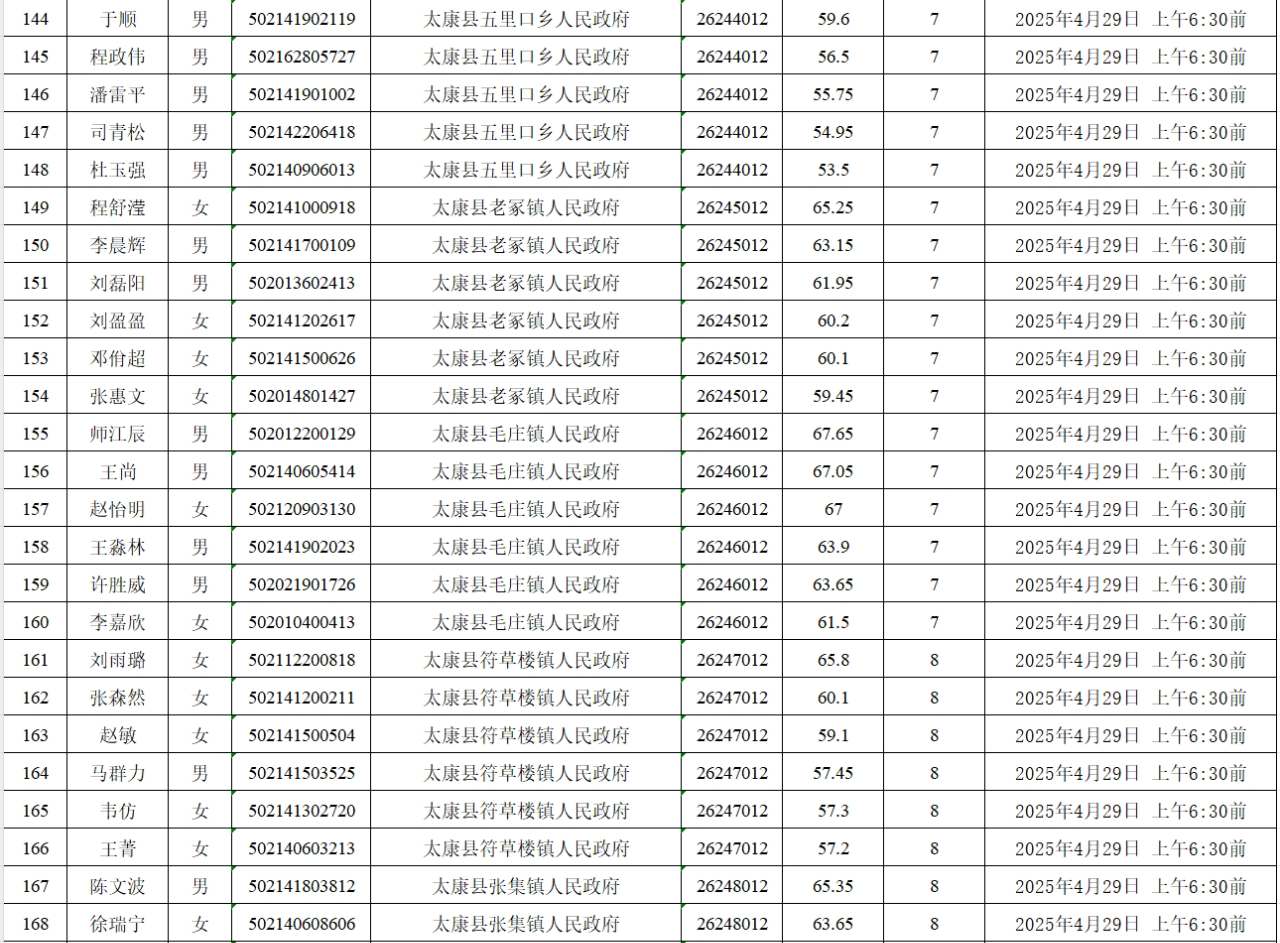The image size is (1280, 943).
Task: Click position code cell for 李嘉欣
Action: pos(732,622)
